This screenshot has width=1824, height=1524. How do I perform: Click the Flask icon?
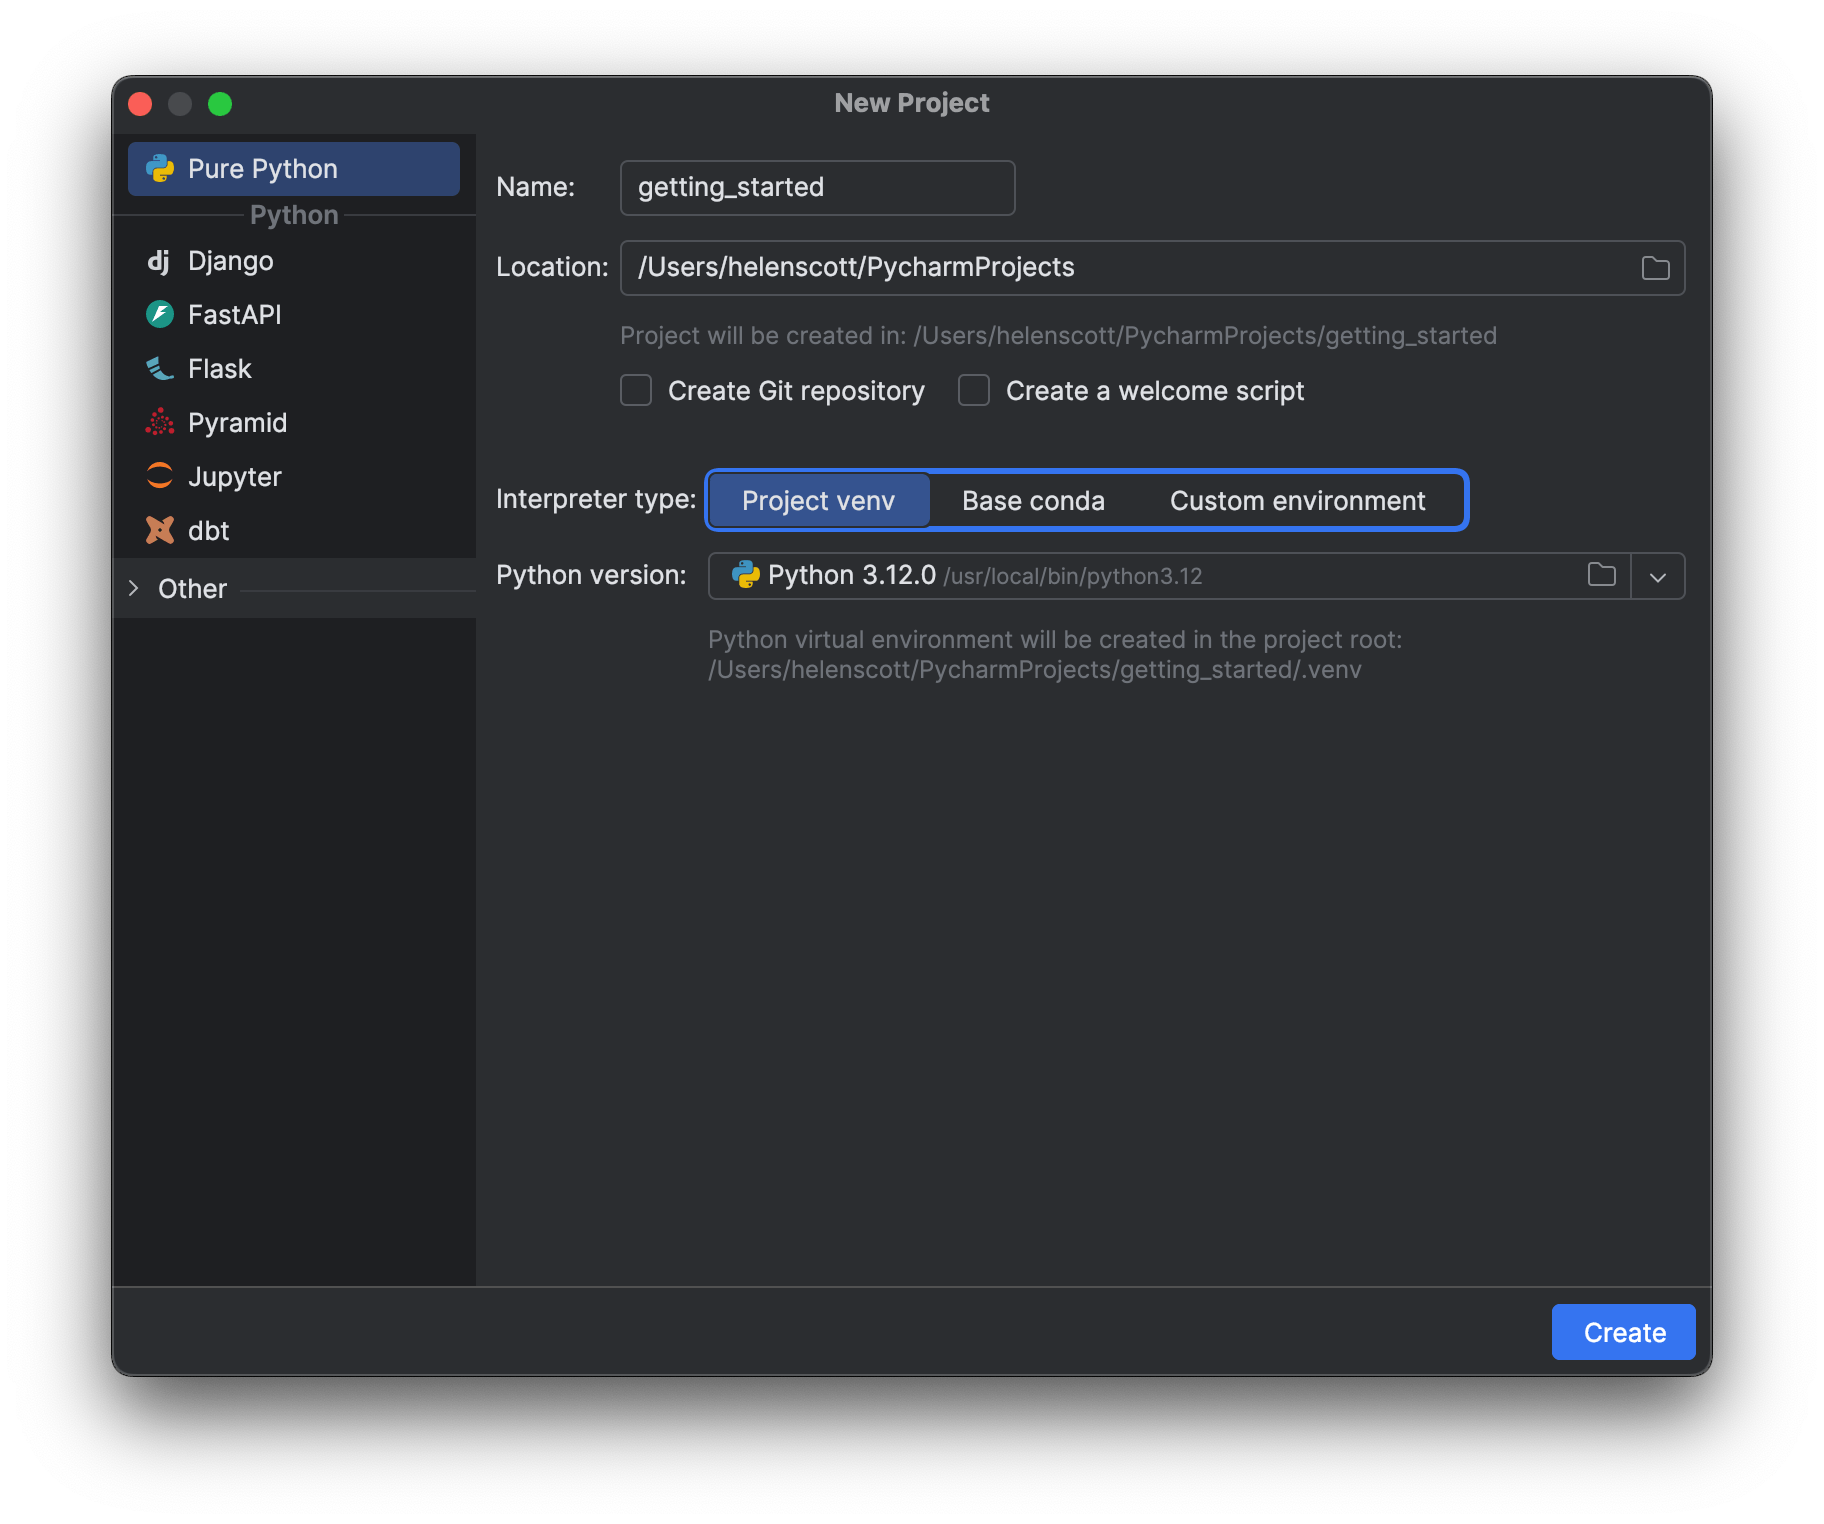pyautogui.click(x=160, y=369)
